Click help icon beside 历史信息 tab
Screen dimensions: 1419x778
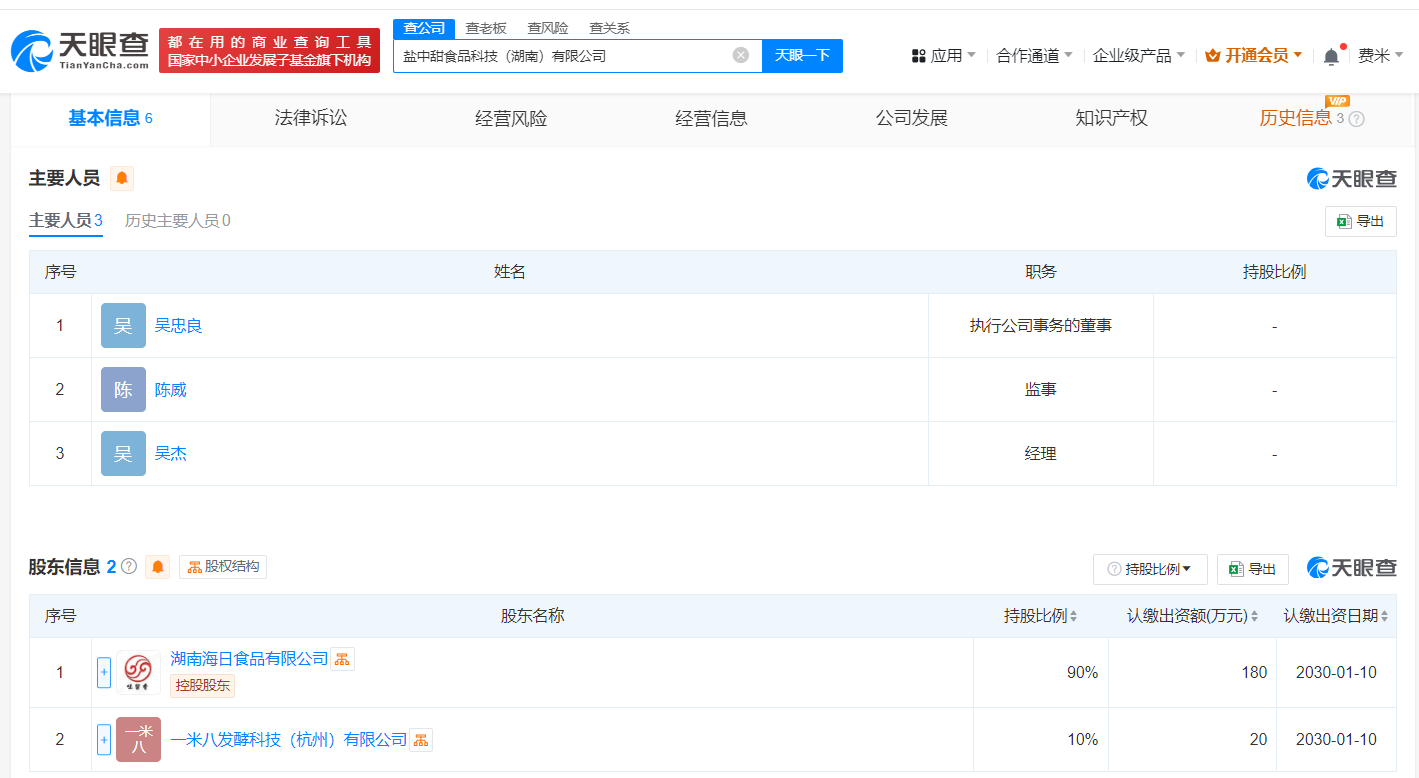(1356, 119)
